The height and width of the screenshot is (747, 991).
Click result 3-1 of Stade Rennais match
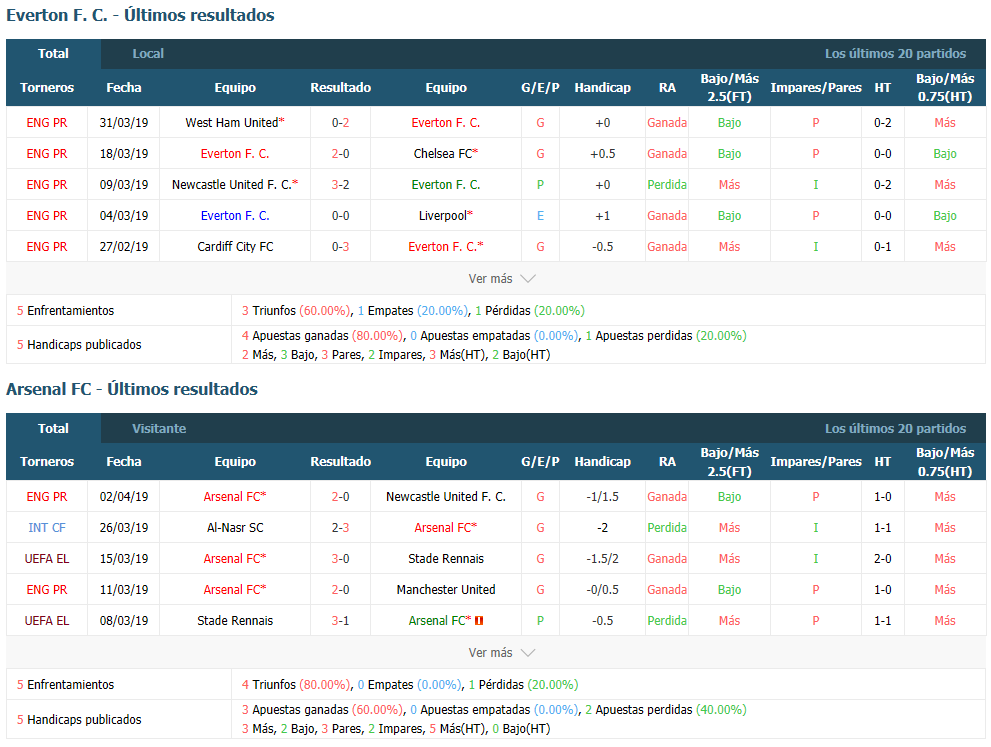click(341, 621)
